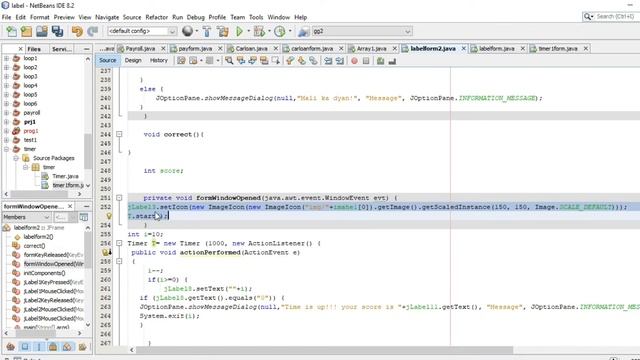The image size is (640, 360).
Task: Switch to the Array1.java tab
Action: click(371, 48)
